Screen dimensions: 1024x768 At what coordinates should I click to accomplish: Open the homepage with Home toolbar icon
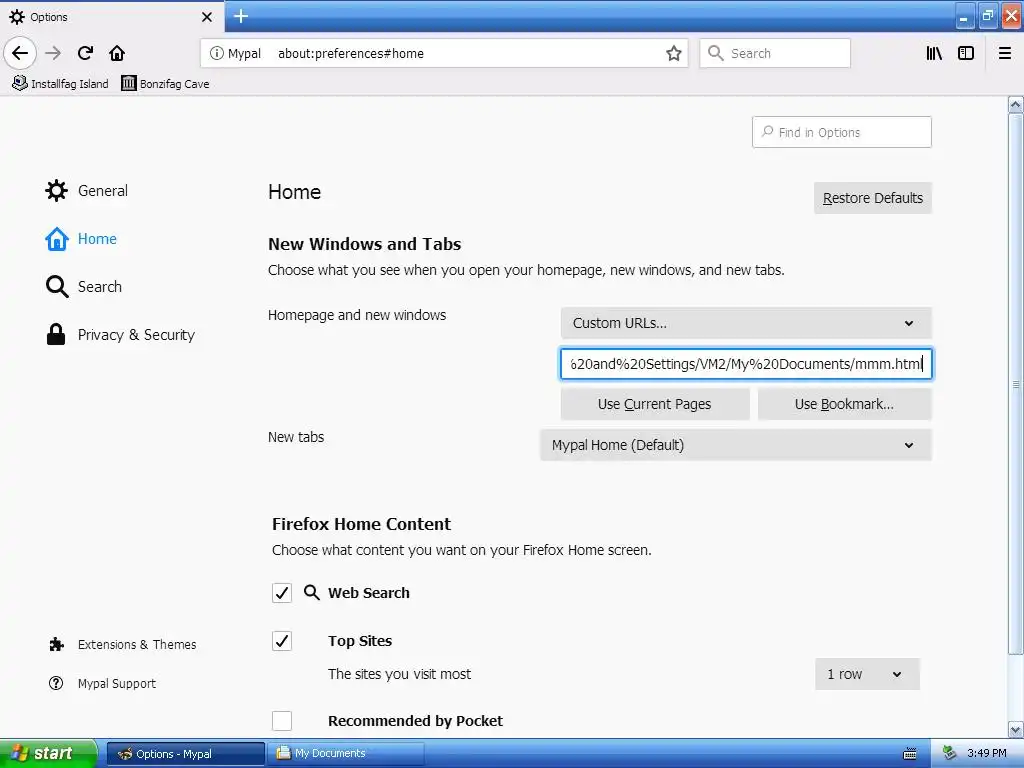click(117, 53)
